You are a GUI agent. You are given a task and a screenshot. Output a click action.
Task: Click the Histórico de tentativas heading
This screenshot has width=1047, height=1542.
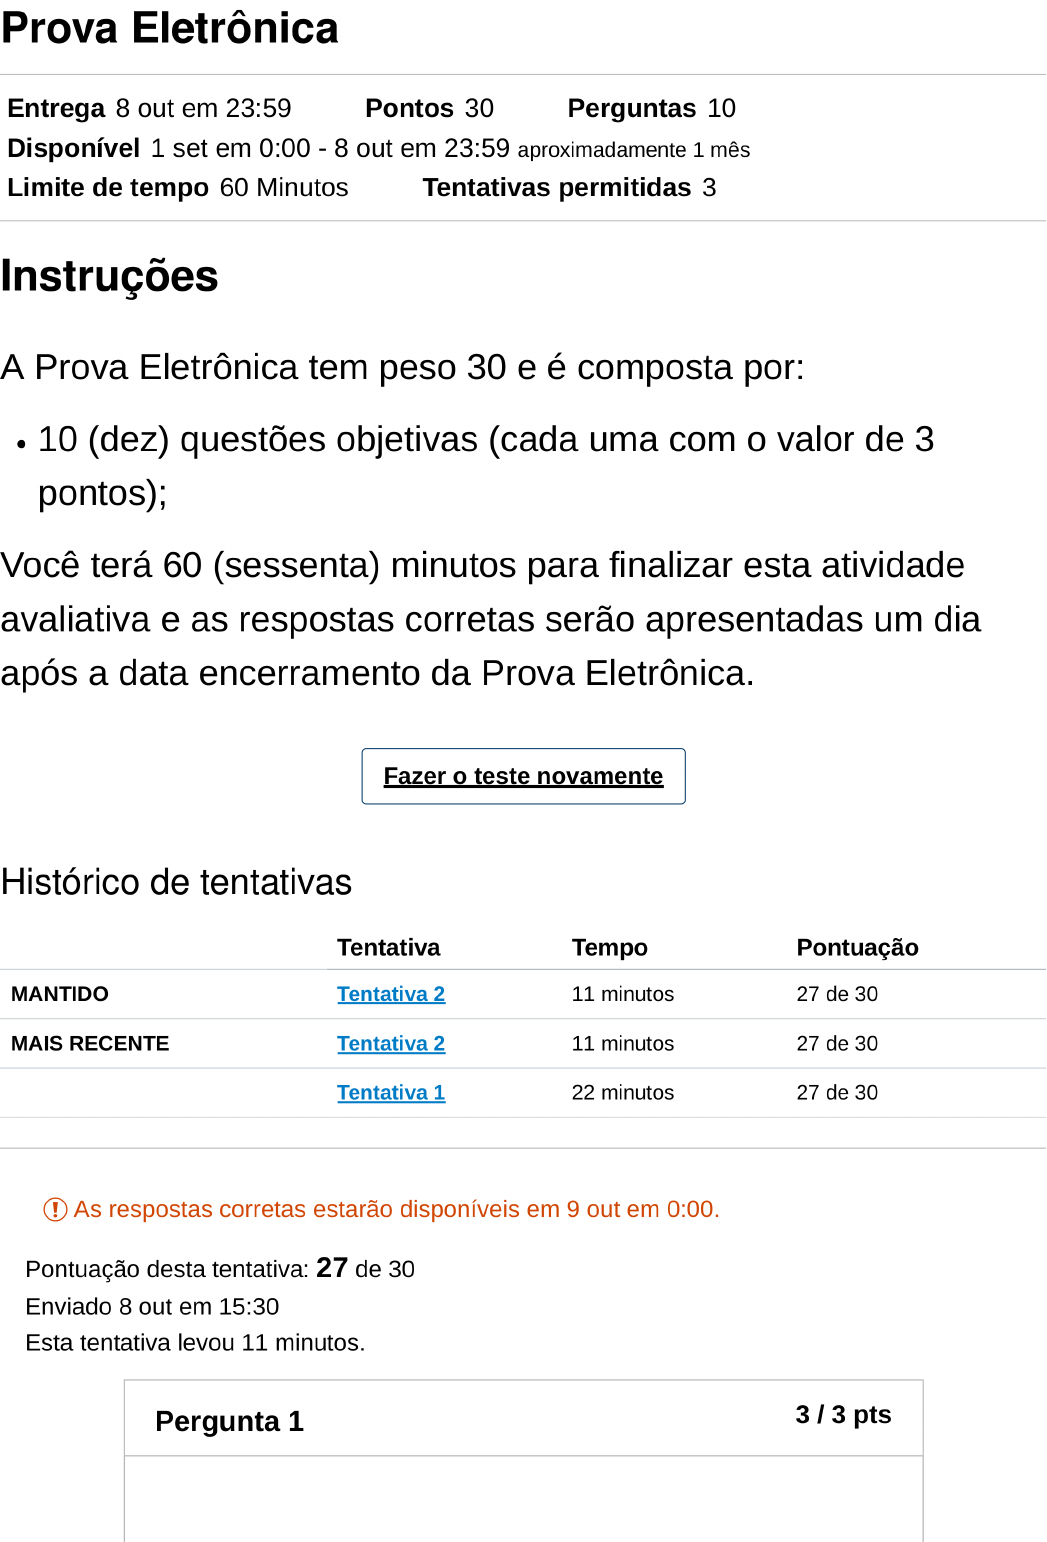(x=176, y=882)
